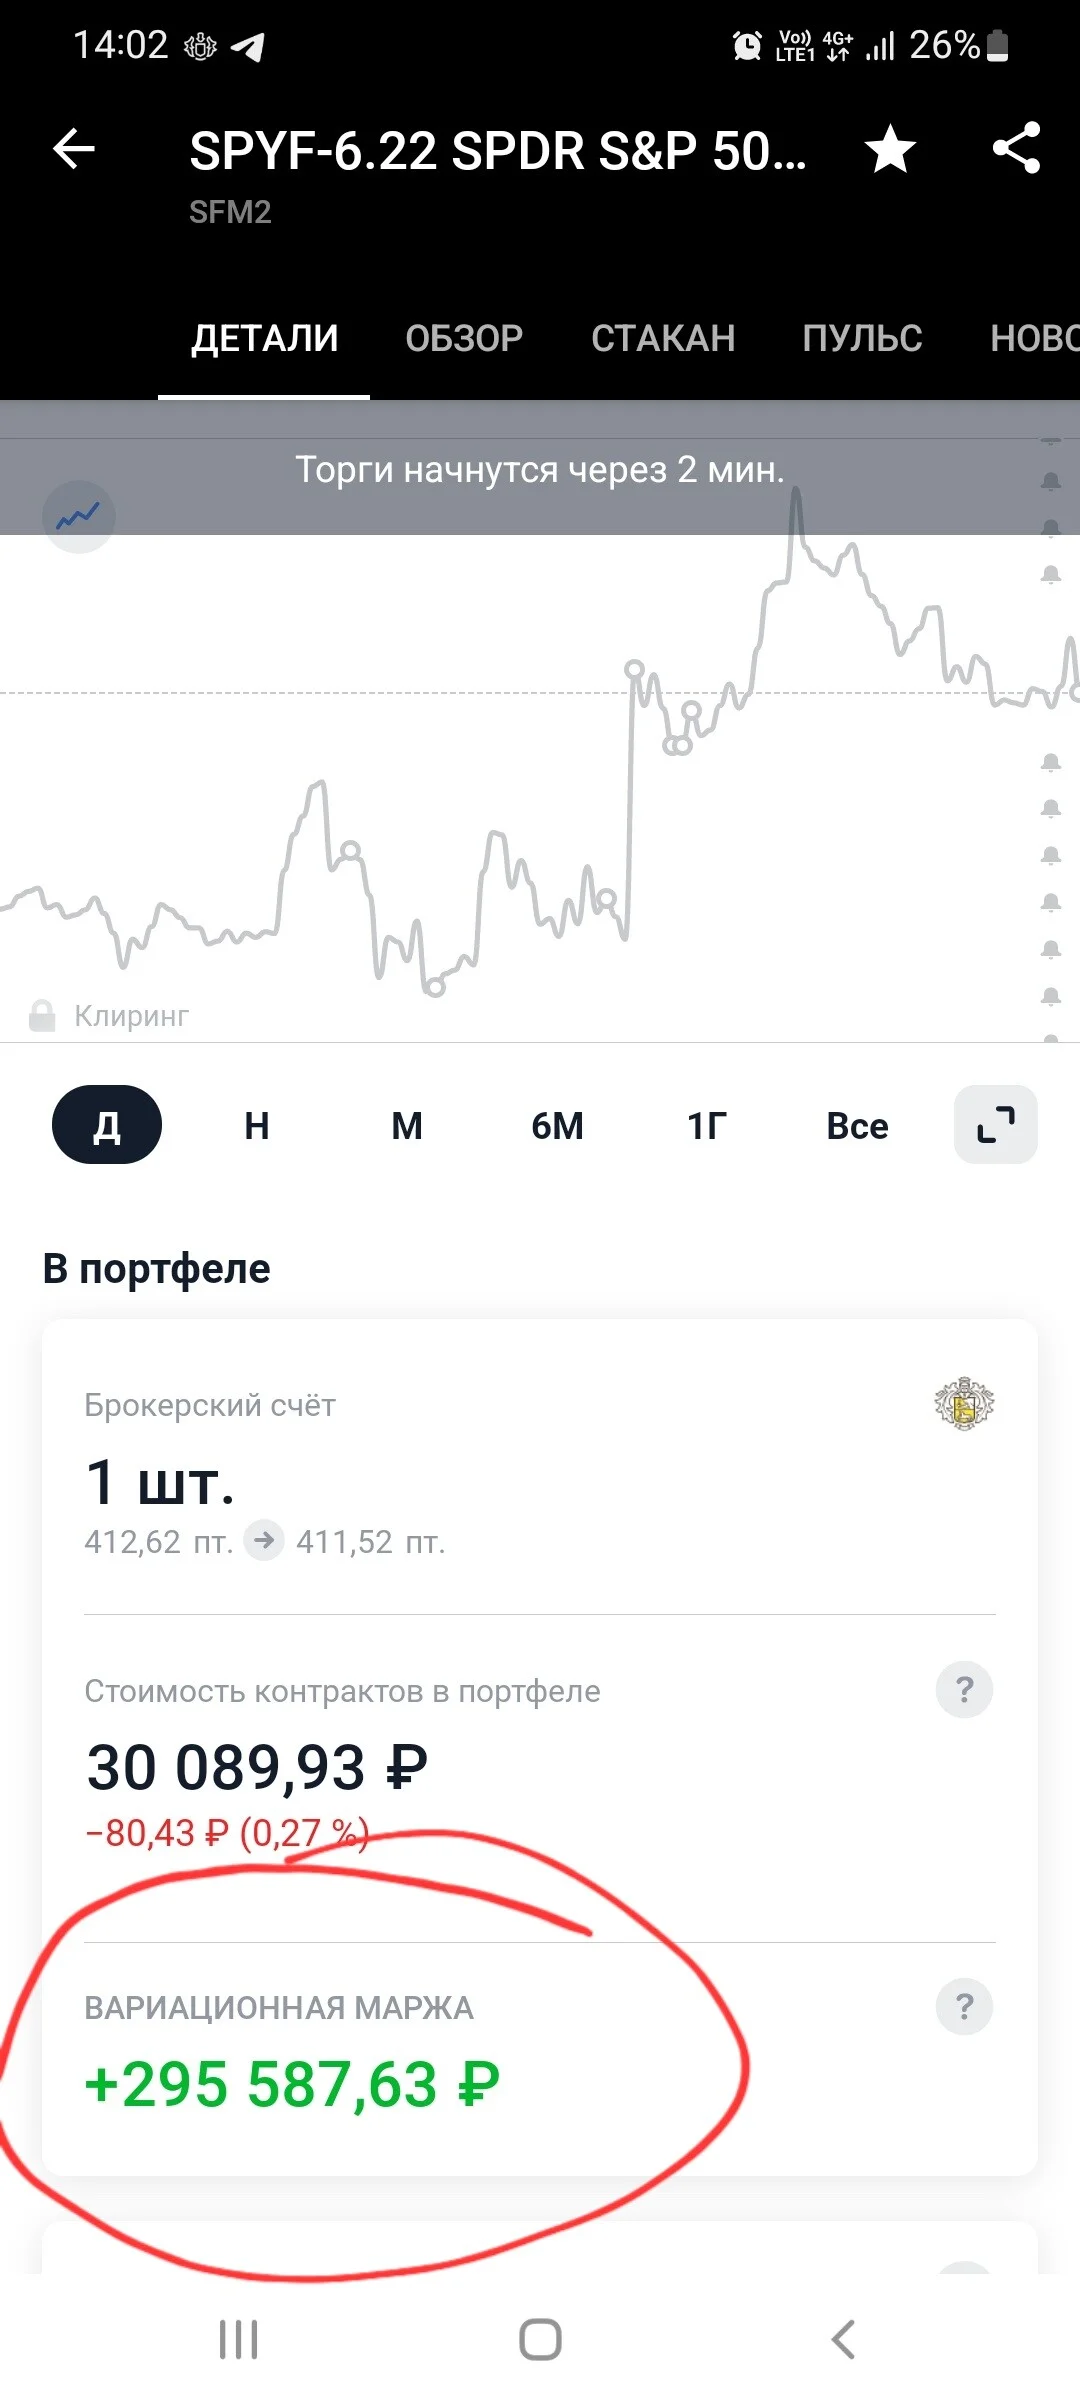Select the Н weekly chart period

pyautogui.click(x=257, y=1126)
